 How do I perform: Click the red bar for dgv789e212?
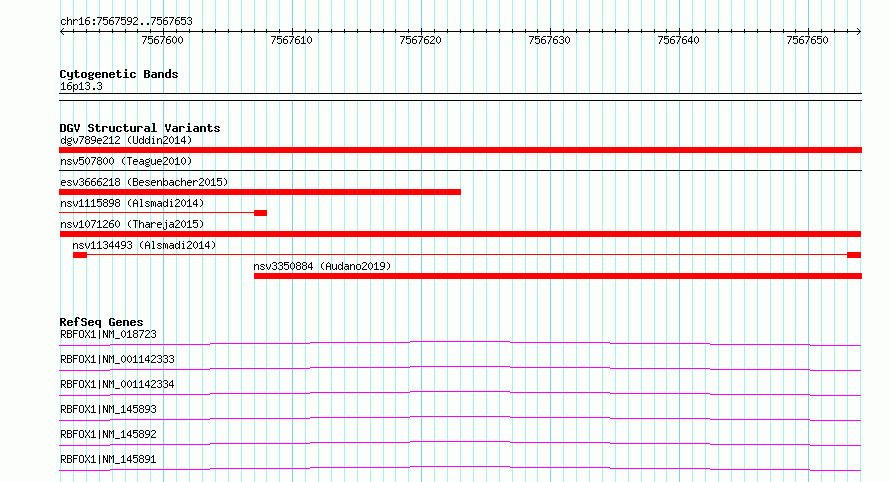(460, 150)
